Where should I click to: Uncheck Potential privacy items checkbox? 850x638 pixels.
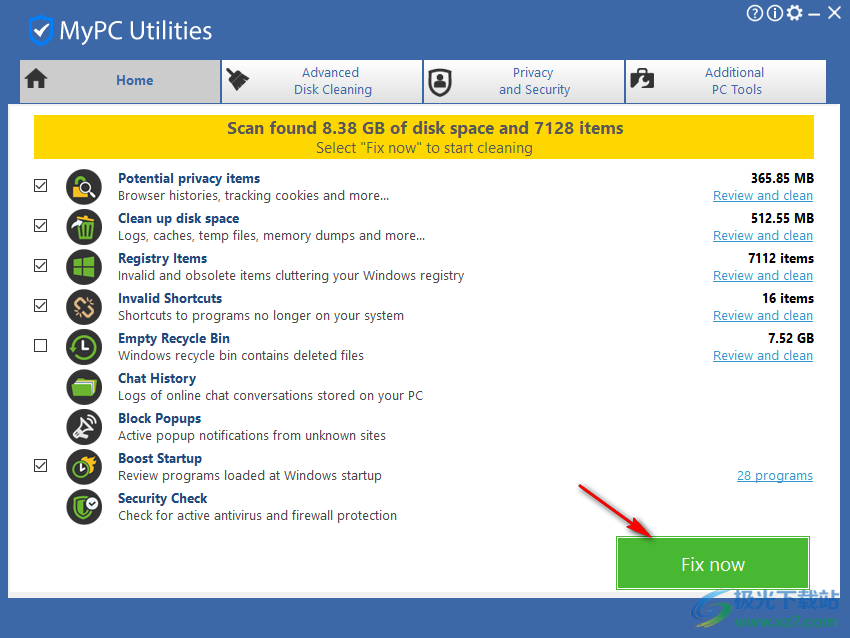click(x=41, y=185)
